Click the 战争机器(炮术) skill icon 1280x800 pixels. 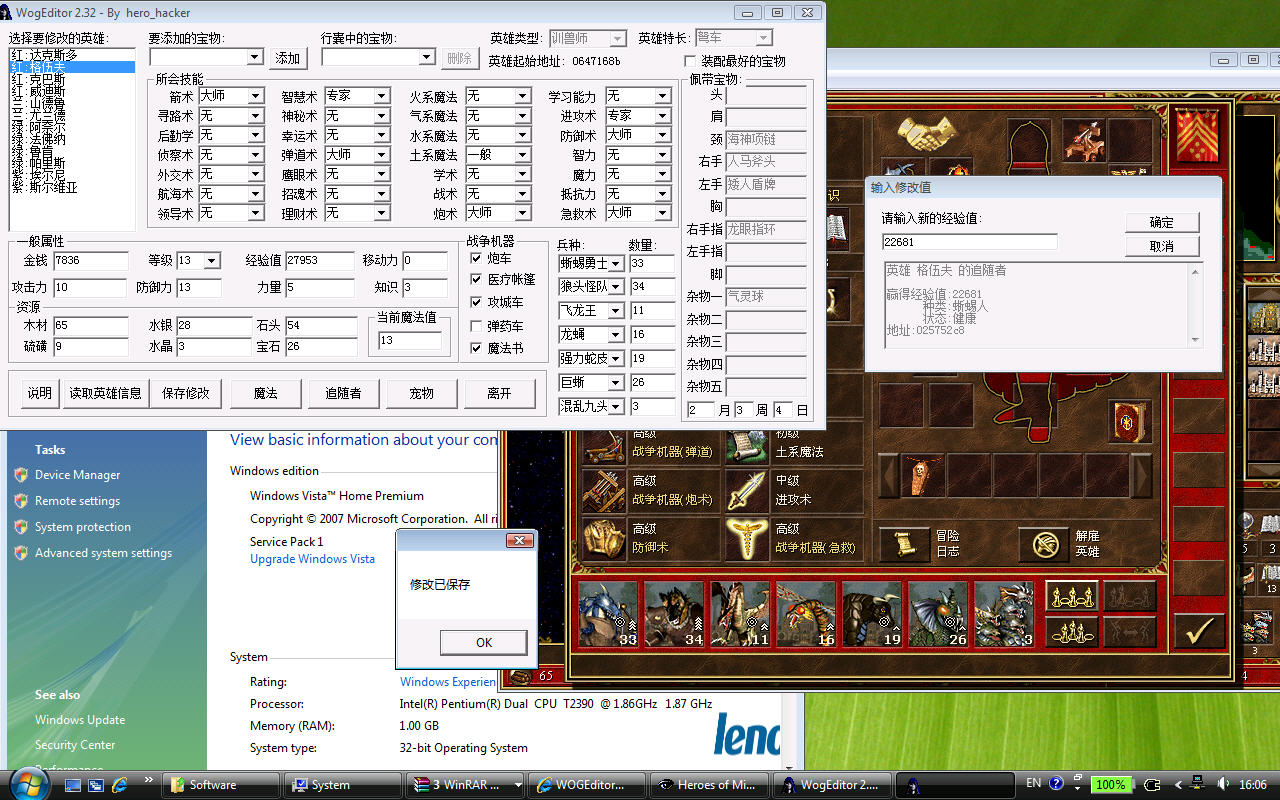[605, 490]
